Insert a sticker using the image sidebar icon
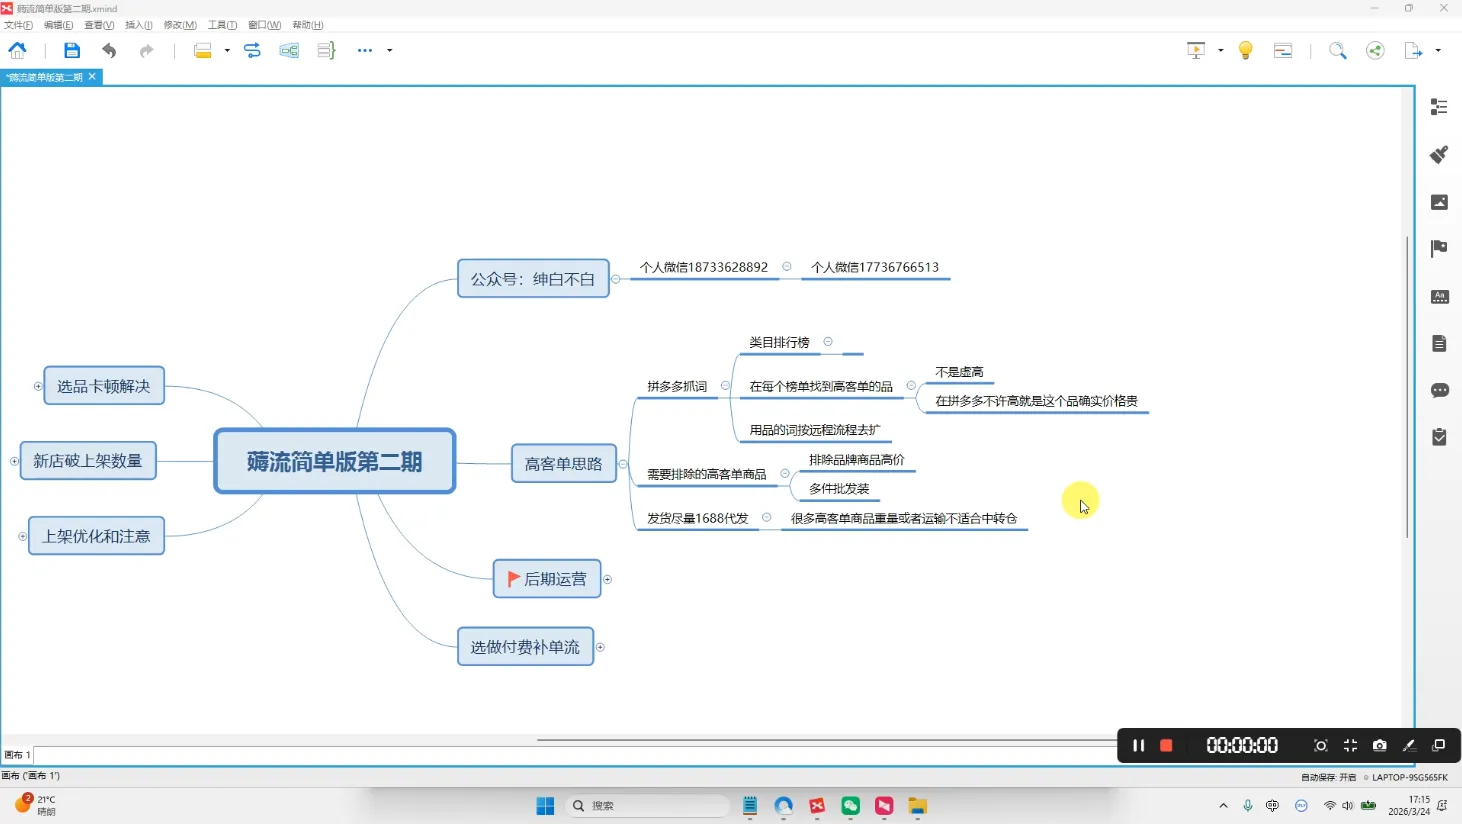 point(1439,202)
